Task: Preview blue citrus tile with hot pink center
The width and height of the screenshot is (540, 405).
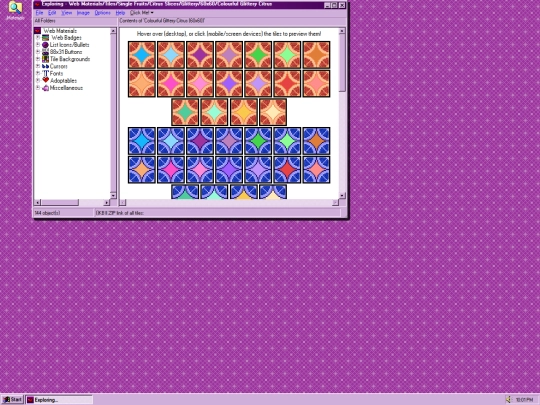Action: (x=171, y=170)
